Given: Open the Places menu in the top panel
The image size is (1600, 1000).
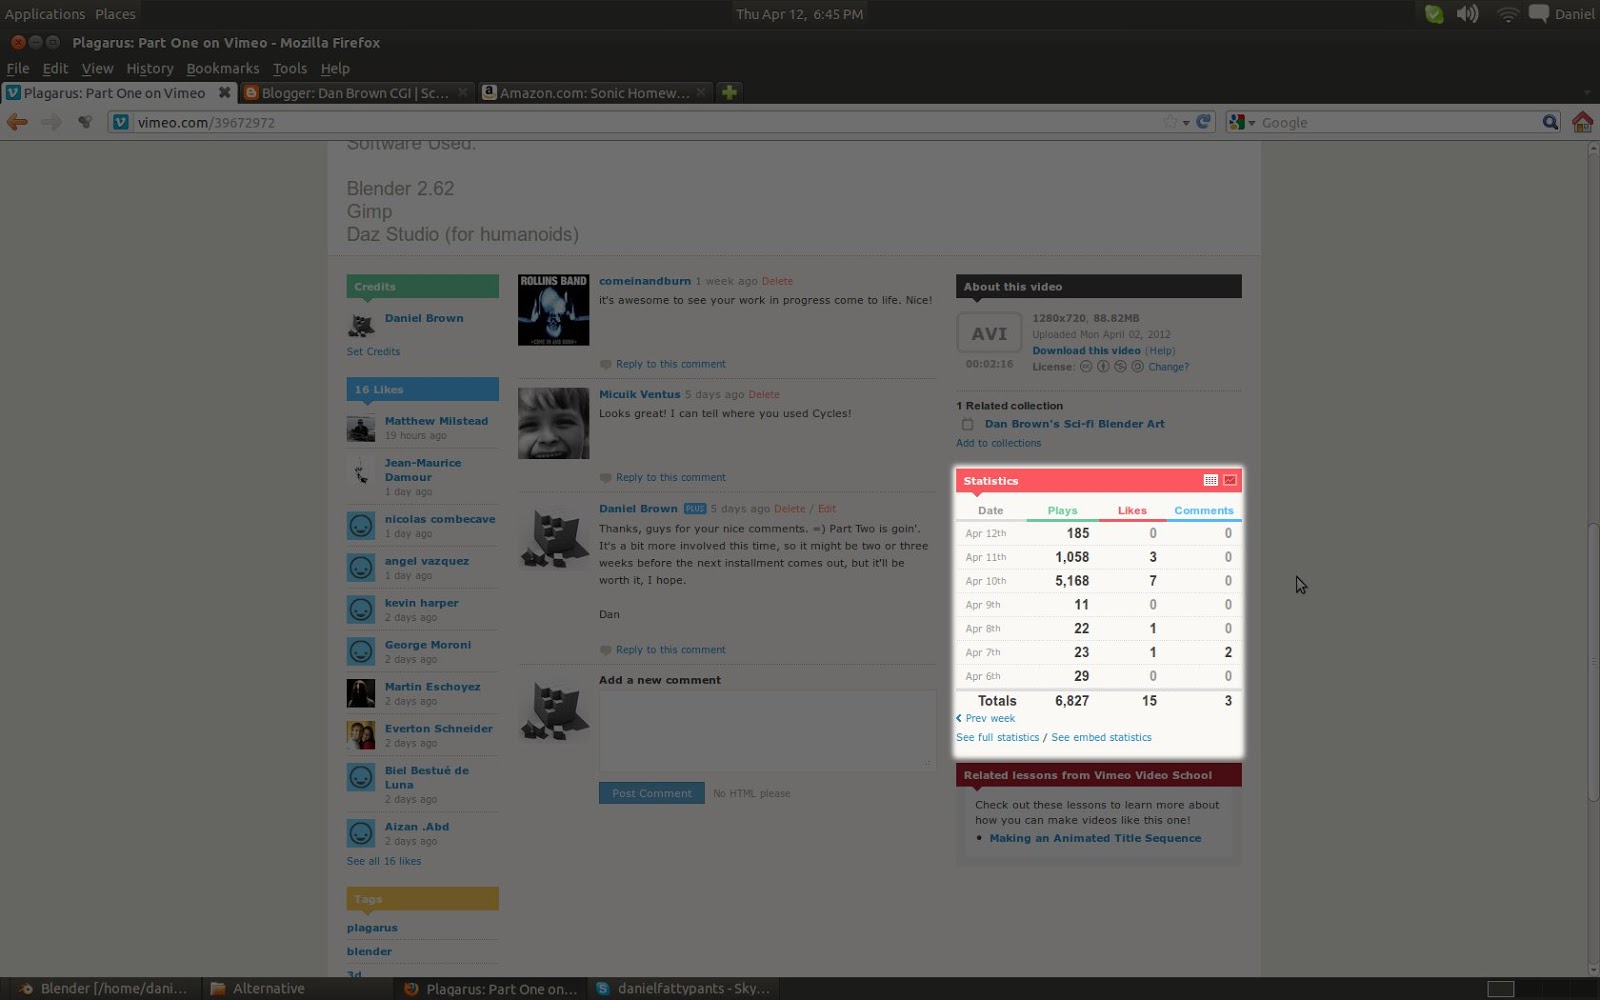Looking at the screenshot, I should point(115,14).
